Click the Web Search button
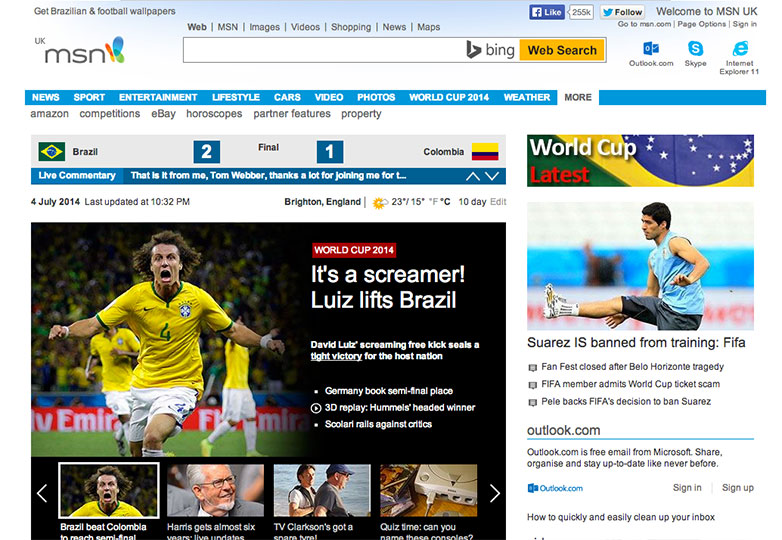The image size is (782, 540). click(x=562, y=50)
